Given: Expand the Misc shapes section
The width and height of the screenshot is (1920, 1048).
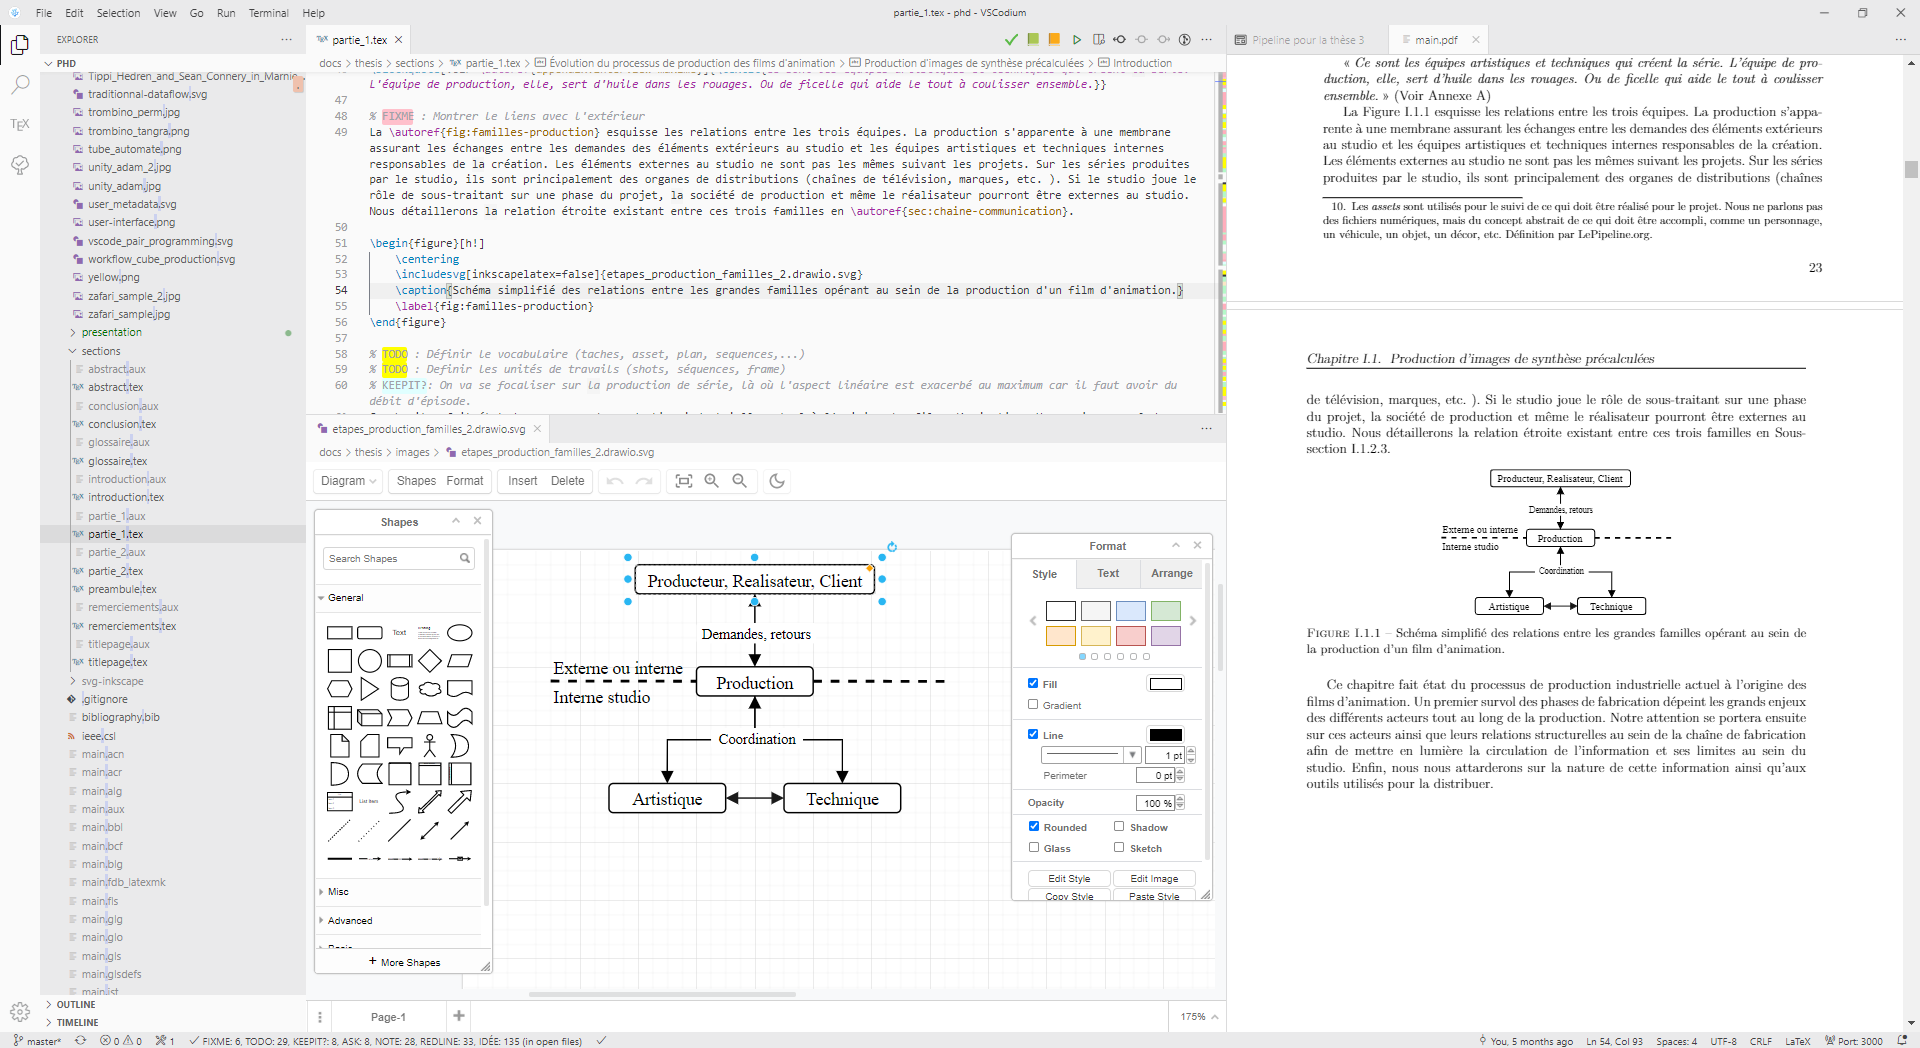Looking at the screenshot, I should [x=338, y=892].
